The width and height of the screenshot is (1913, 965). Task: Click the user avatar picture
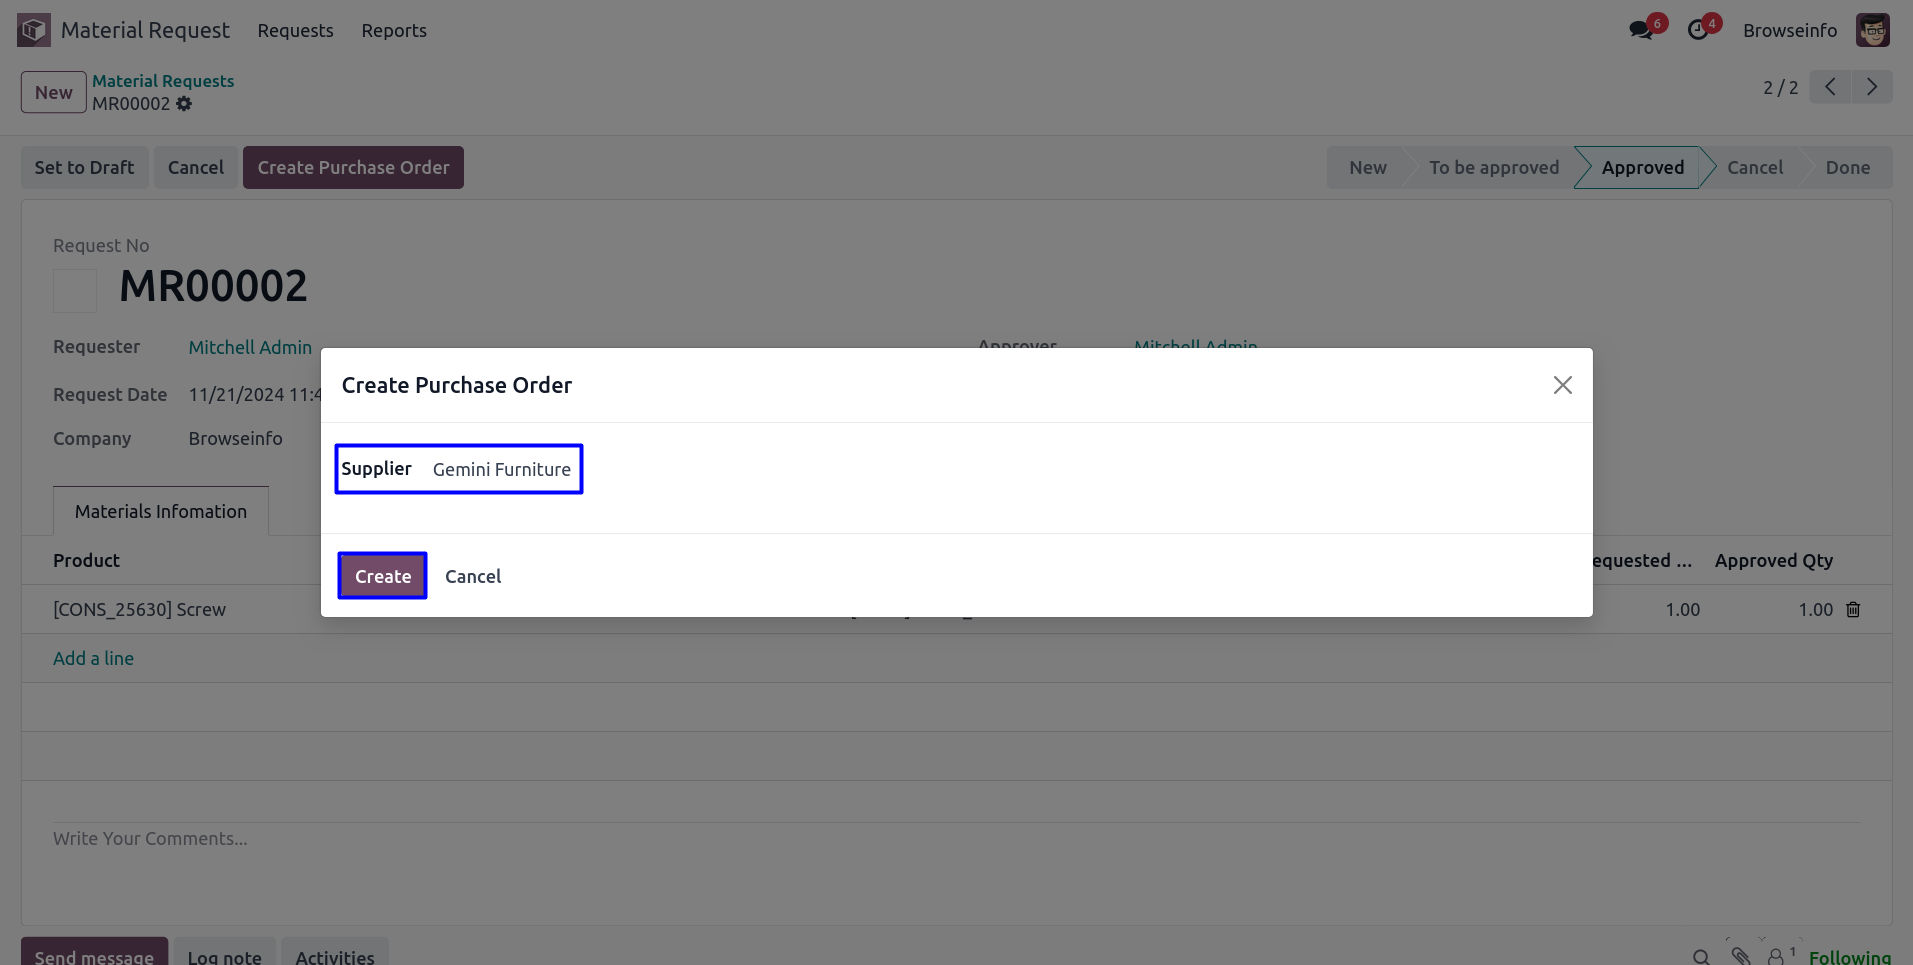pos(1872,30)
